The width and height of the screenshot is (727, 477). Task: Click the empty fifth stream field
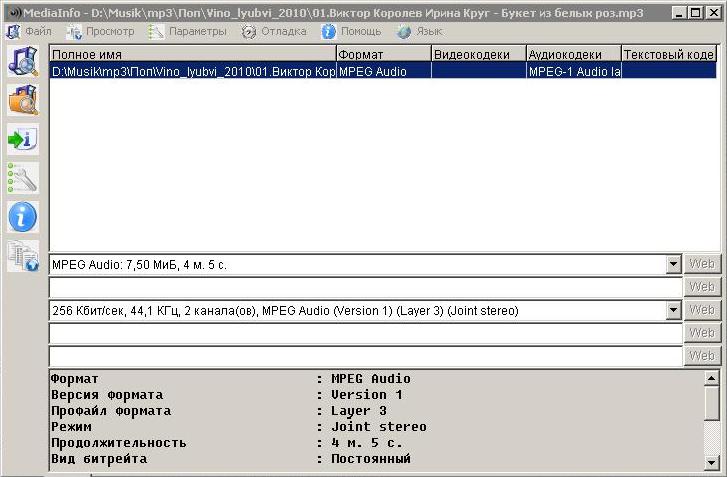[x=365, y=356]
